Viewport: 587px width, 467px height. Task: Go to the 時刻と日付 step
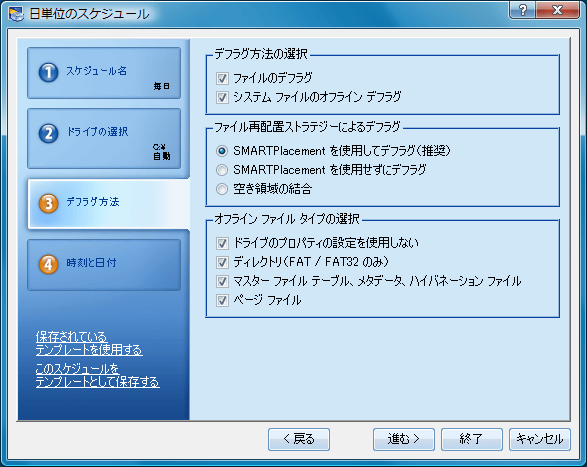click(x=104, y=265)
